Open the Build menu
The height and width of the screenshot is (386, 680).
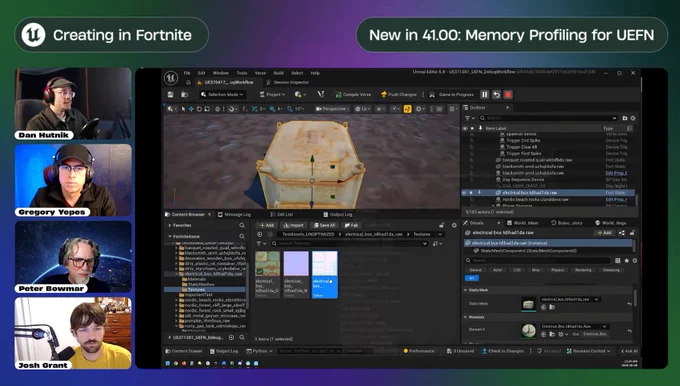pos(278,73)
